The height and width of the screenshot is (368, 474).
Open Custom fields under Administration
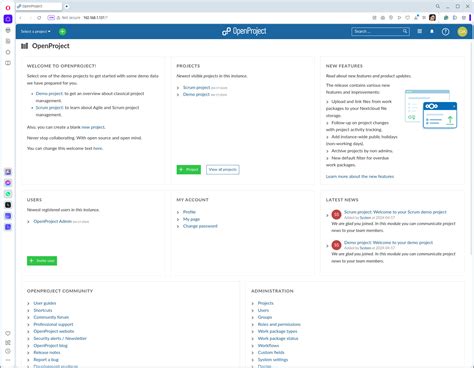click(271, 352)
